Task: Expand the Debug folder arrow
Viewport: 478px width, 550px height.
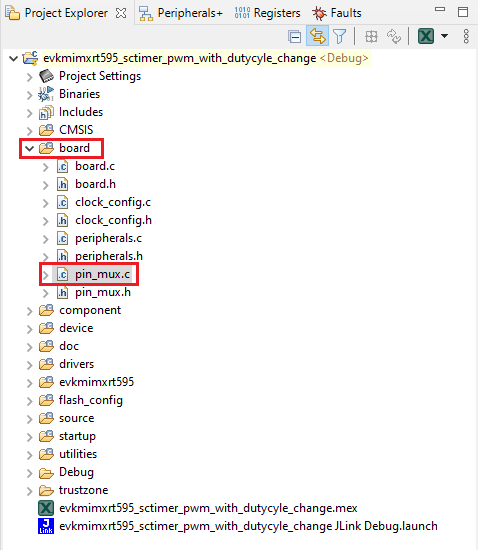Action: (29, 473)
